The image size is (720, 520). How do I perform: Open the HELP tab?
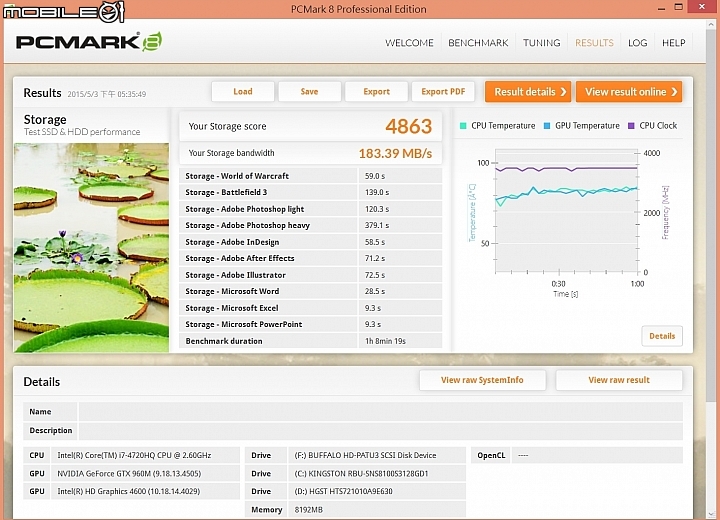tap(673, 43)
